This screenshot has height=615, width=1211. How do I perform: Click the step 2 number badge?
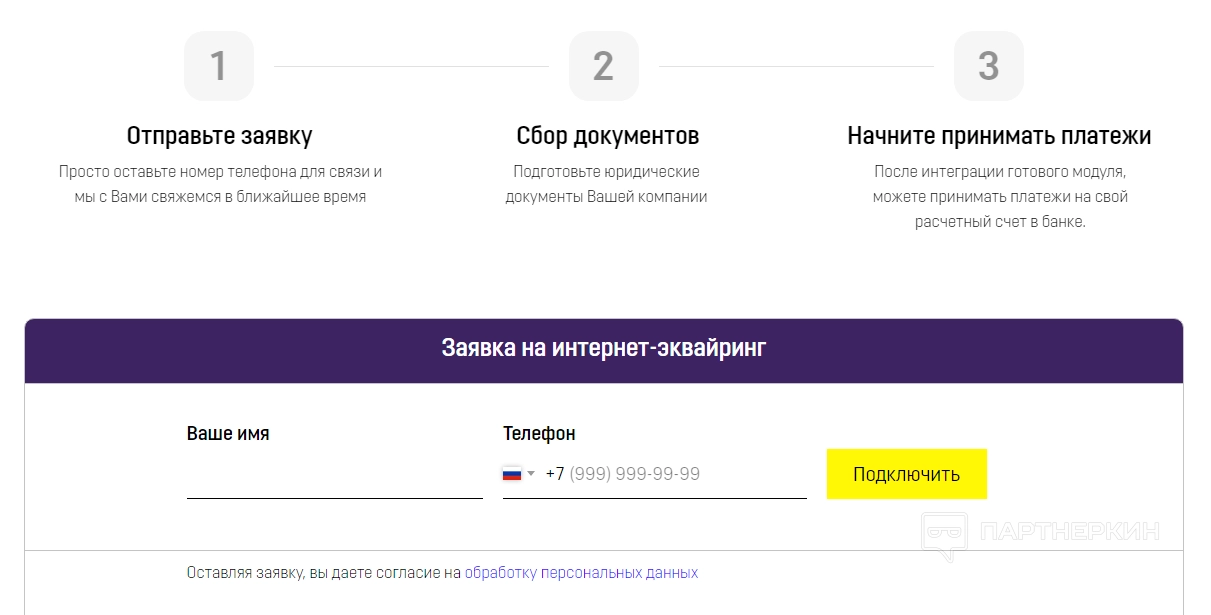[603, 66]
